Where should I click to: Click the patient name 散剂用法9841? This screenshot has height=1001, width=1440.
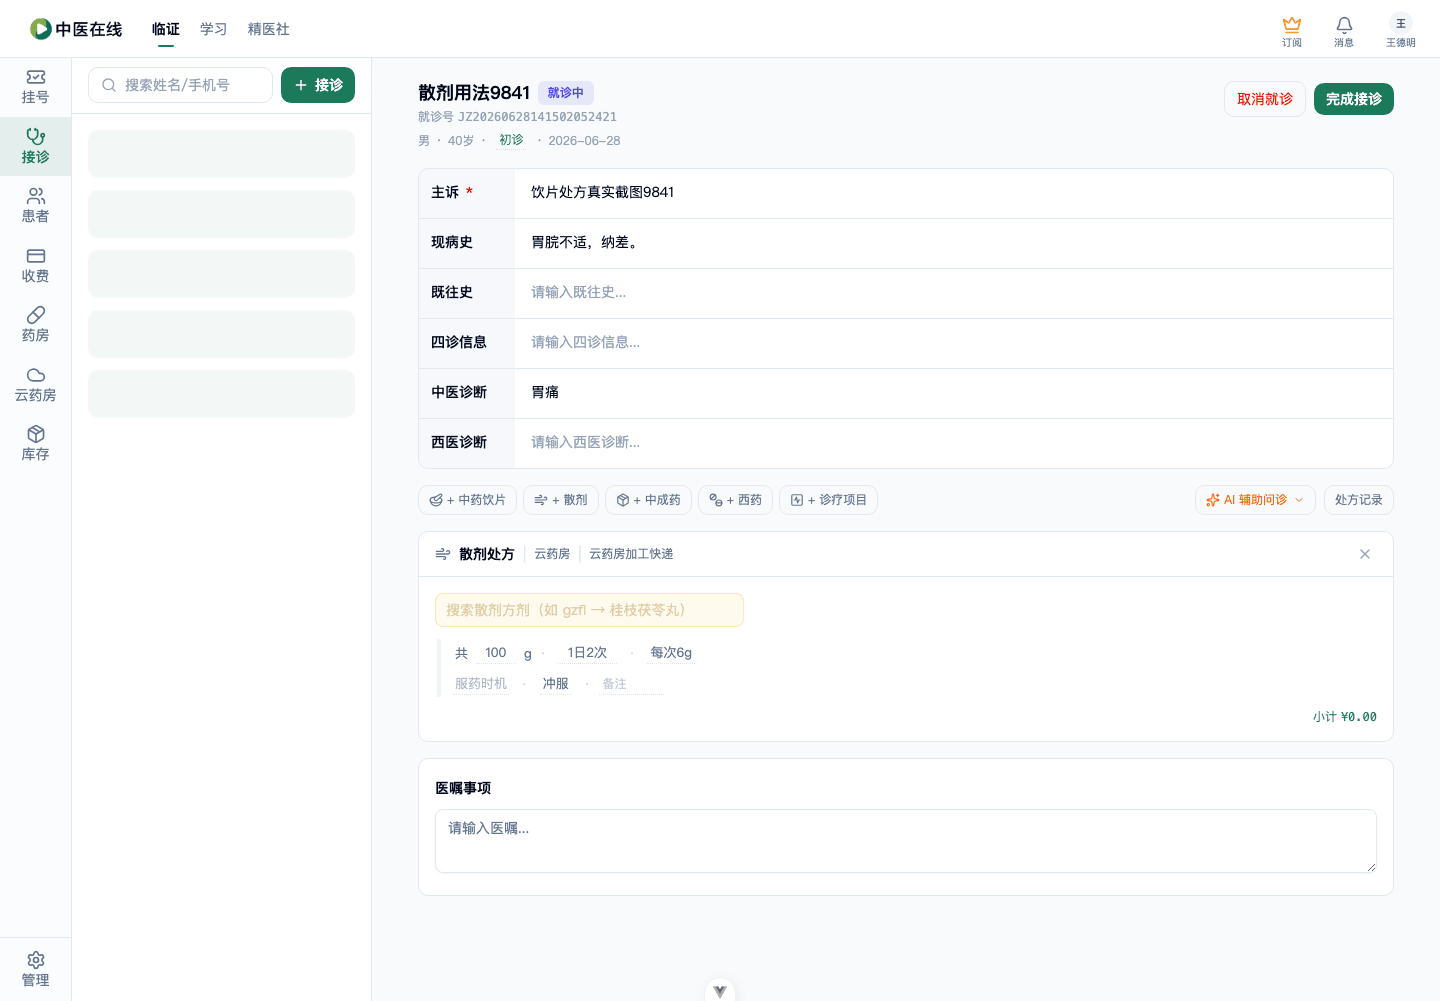pos(474,93)
